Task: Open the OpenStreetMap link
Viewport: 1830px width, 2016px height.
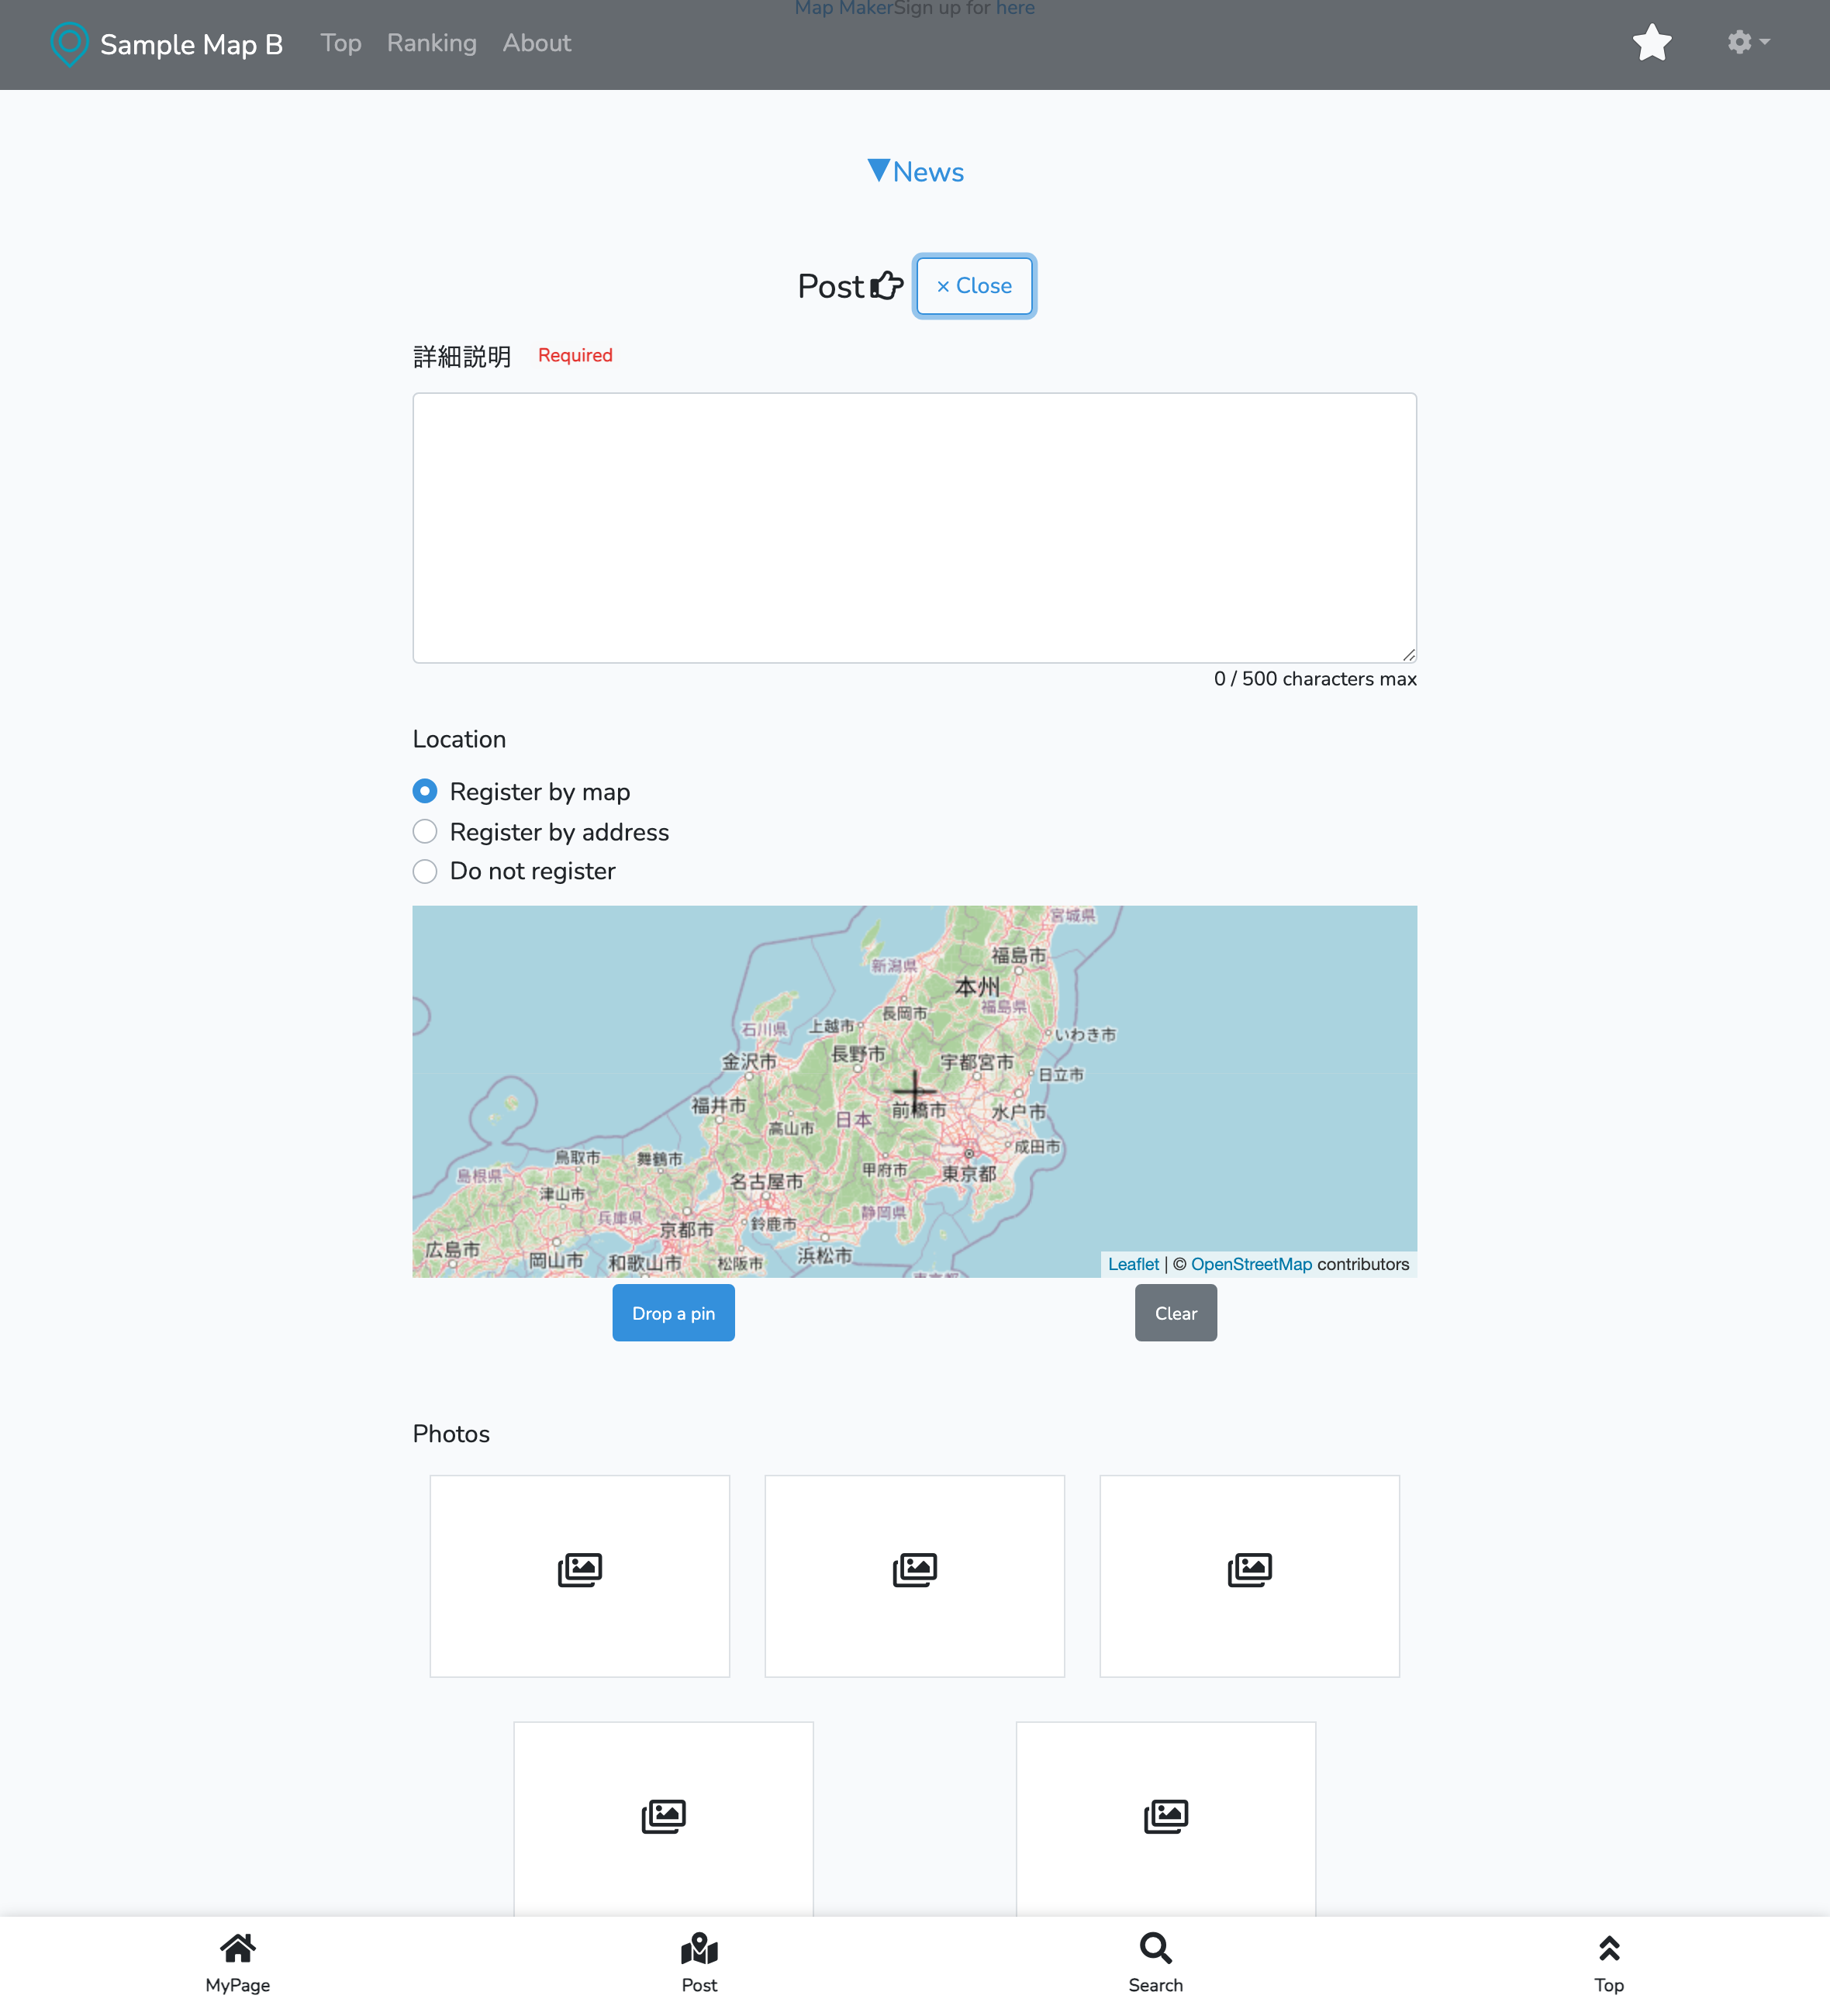Action: coord(1251,1264)
